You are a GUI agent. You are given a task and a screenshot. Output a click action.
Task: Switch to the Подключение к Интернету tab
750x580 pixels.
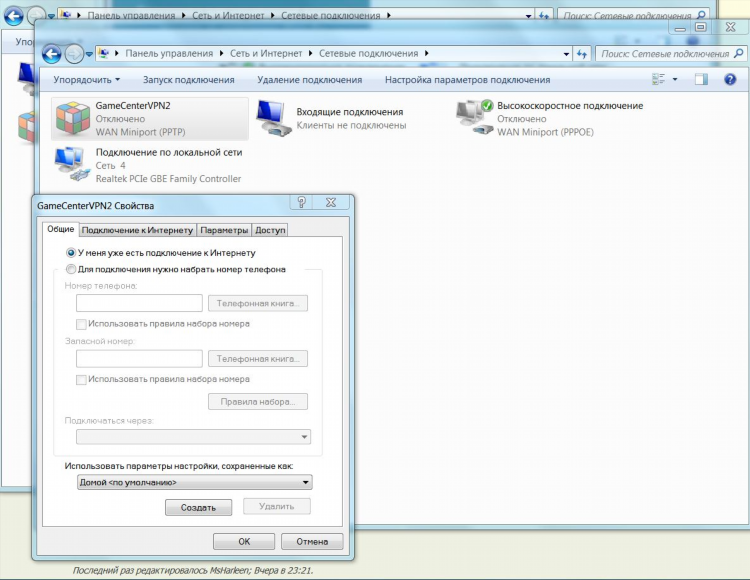(137, 230)
